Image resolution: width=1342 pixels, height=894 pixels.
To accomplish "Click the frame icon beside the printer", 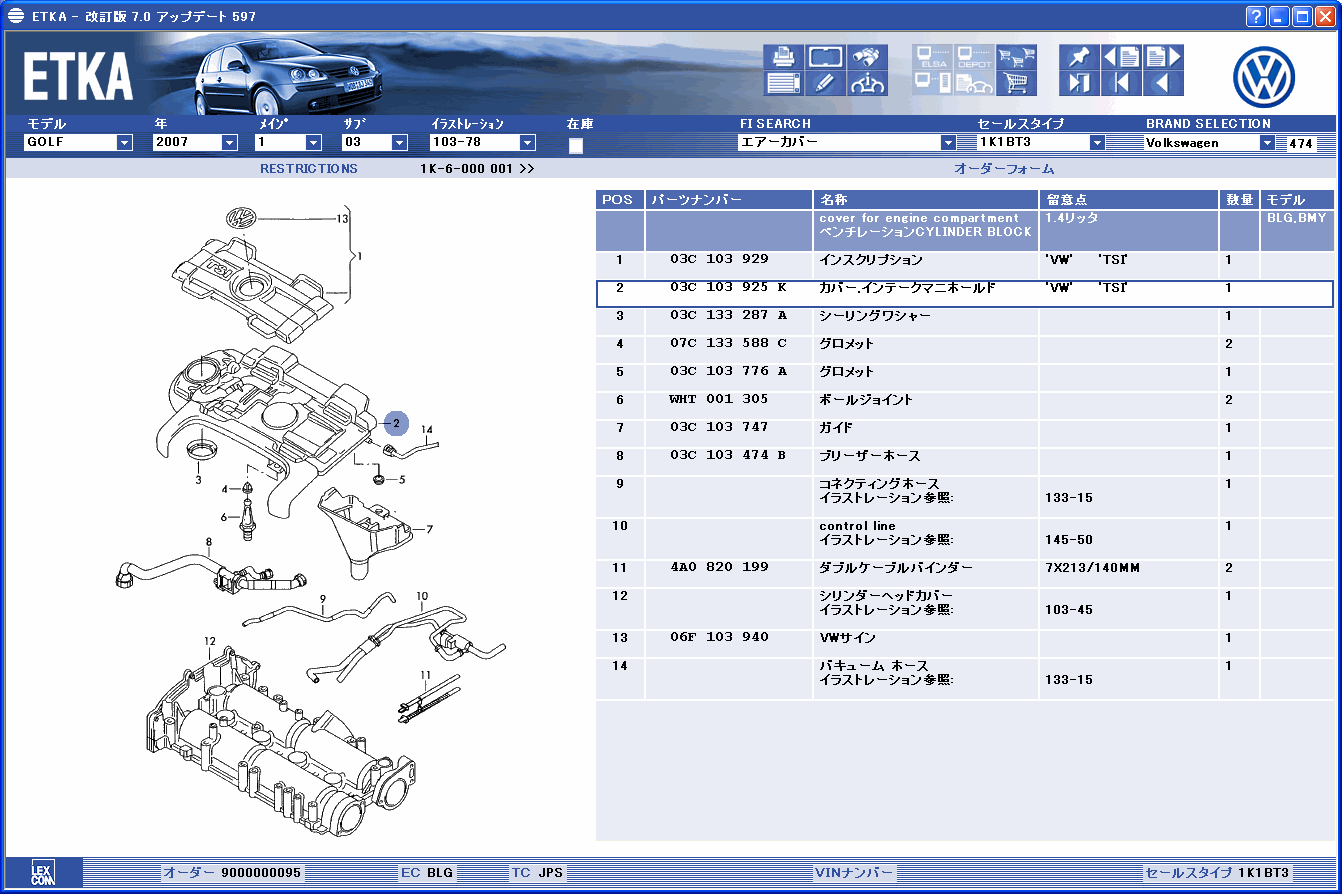I will click(826, 57).
